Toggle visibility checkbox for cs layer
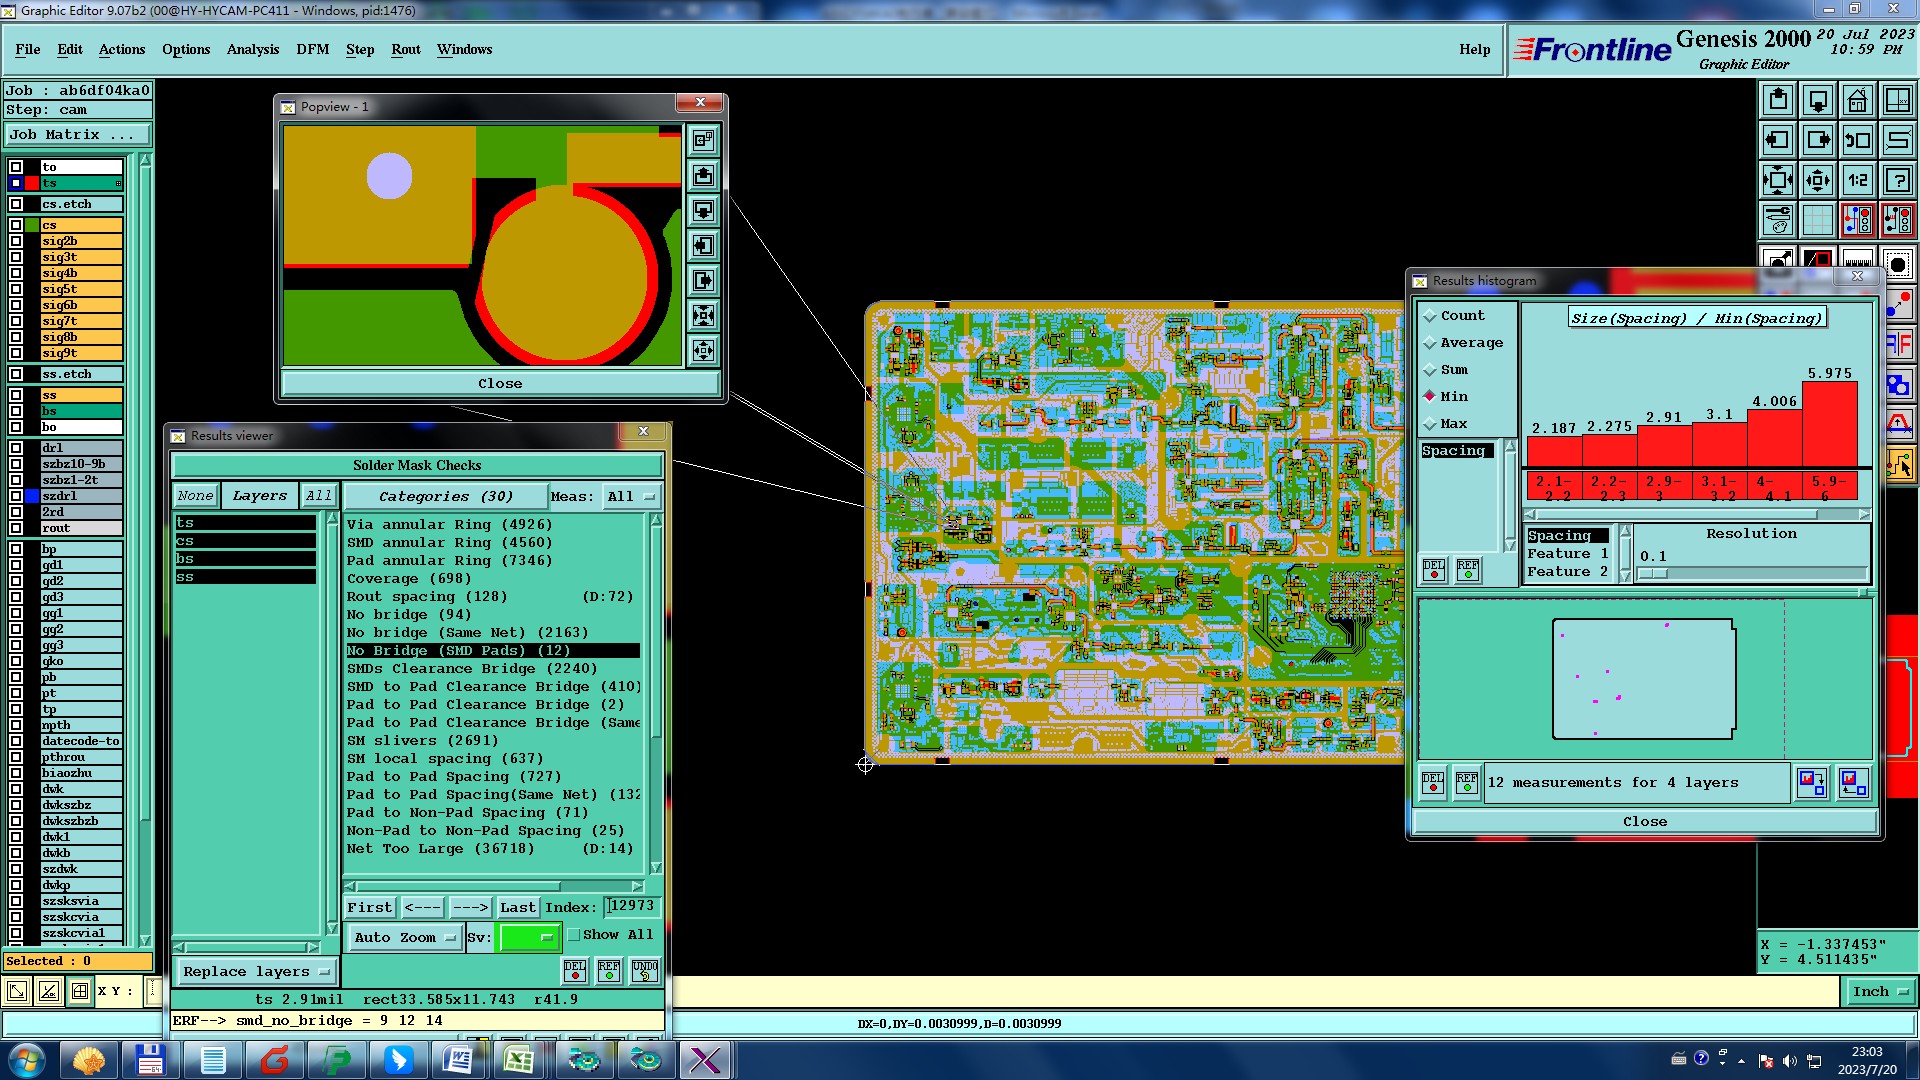Viewport: 1920px width, 1080px height. click(x=16, y=225)
